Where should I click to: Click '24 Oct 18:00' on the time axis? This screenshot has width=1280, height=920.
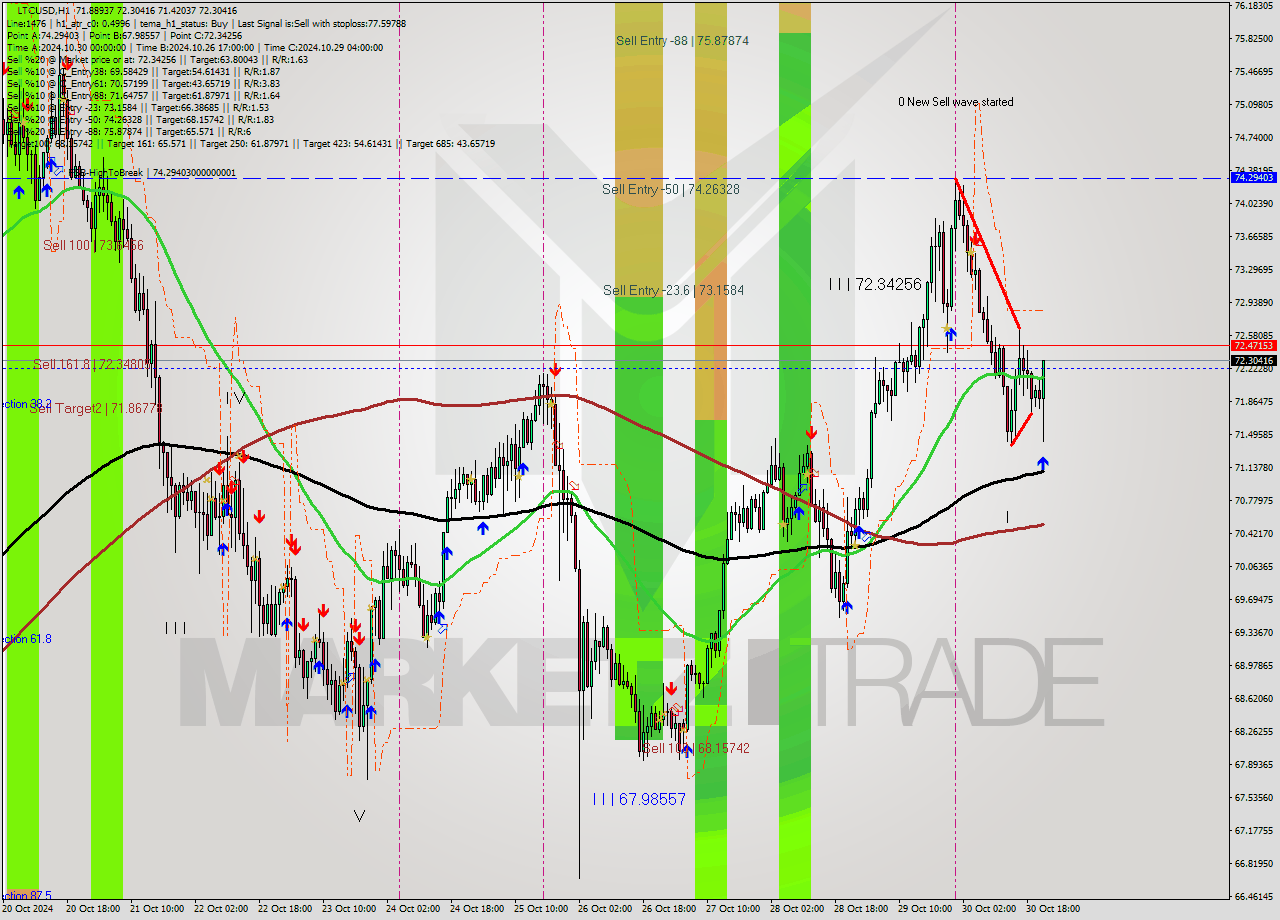(x=476, y=908)
